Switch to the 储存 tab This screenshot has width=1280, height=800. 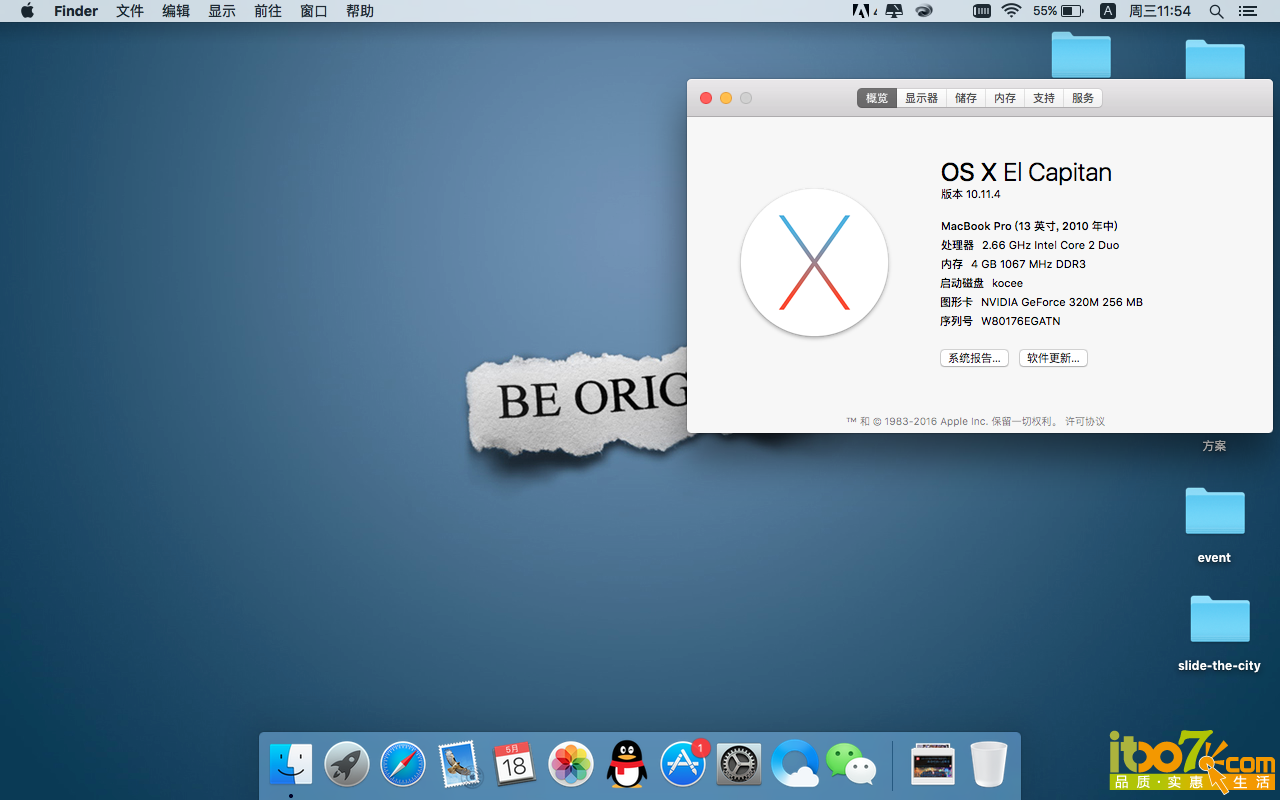point(966,98)
